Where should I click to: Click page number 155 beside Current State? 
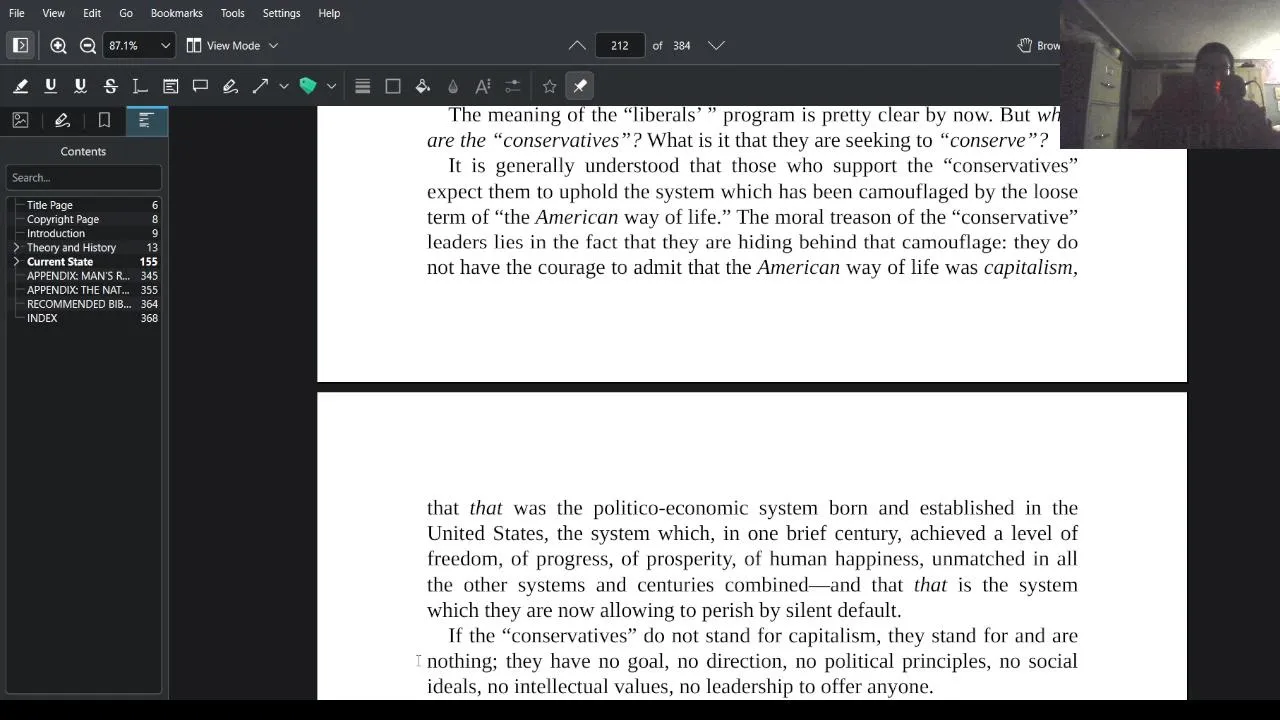tap(148, 261)
